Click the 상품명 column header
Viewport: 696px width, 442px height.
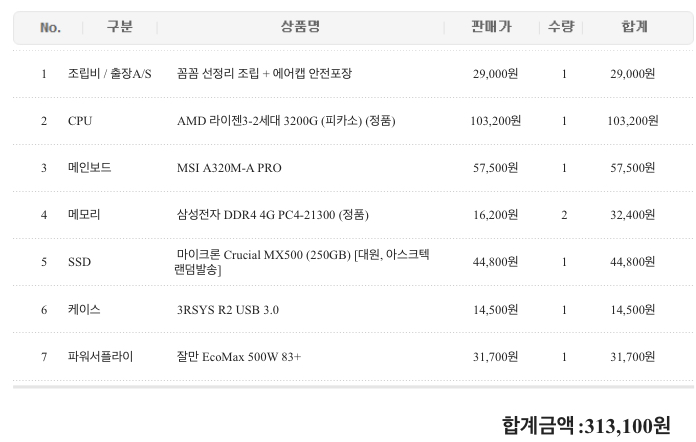(x=301, y=27)
